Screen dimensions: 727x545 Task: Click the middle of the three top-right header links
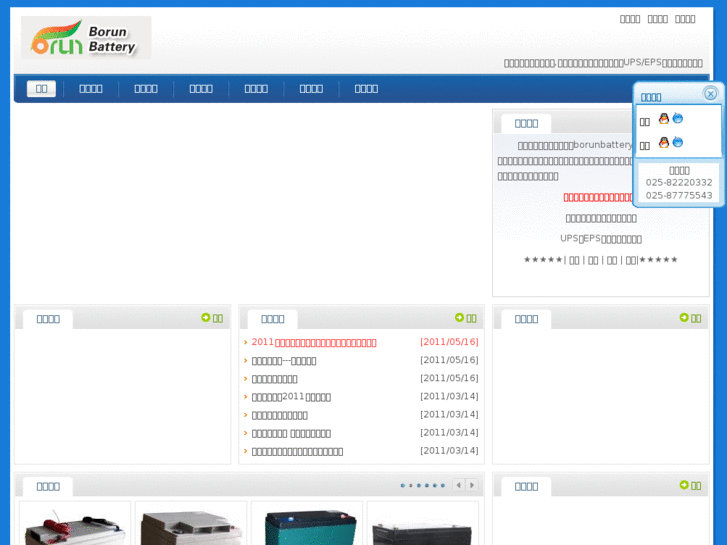click(657, 19)
